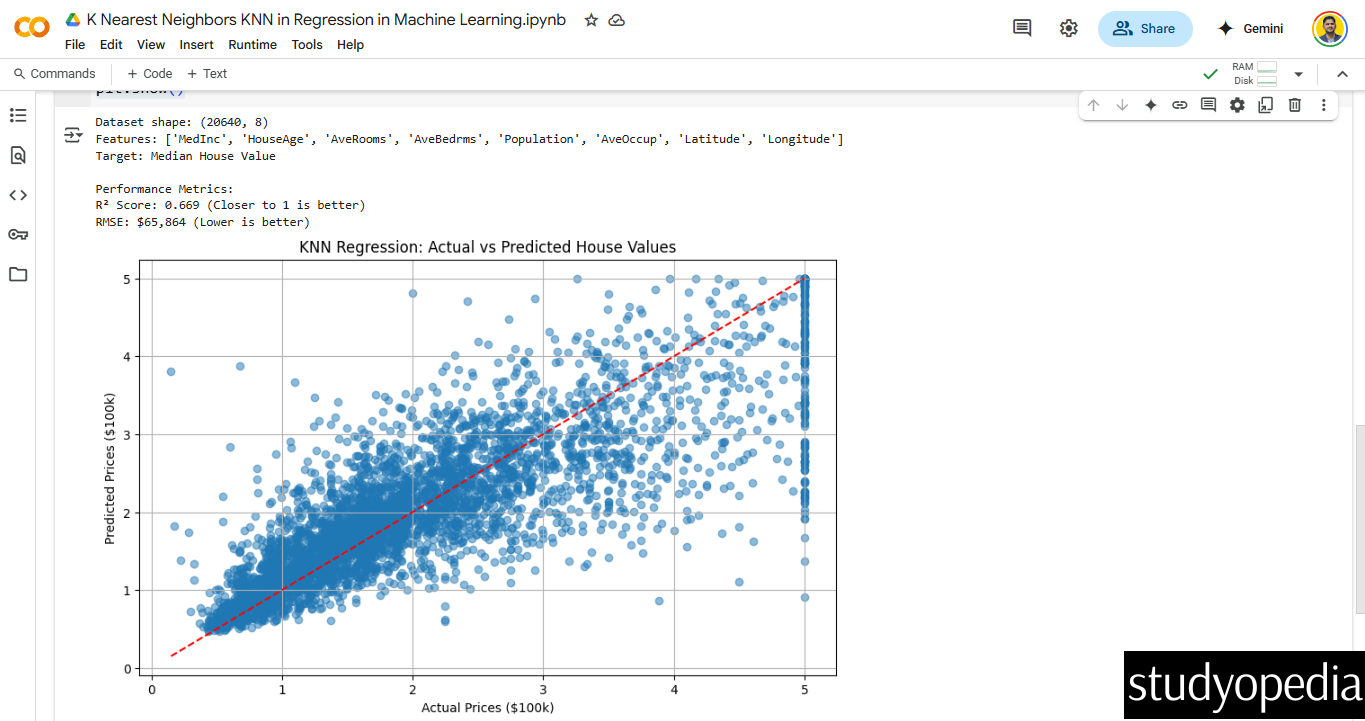
Task: Expand the RAM and Disk resources dropdown
Action: (1297, 73)
